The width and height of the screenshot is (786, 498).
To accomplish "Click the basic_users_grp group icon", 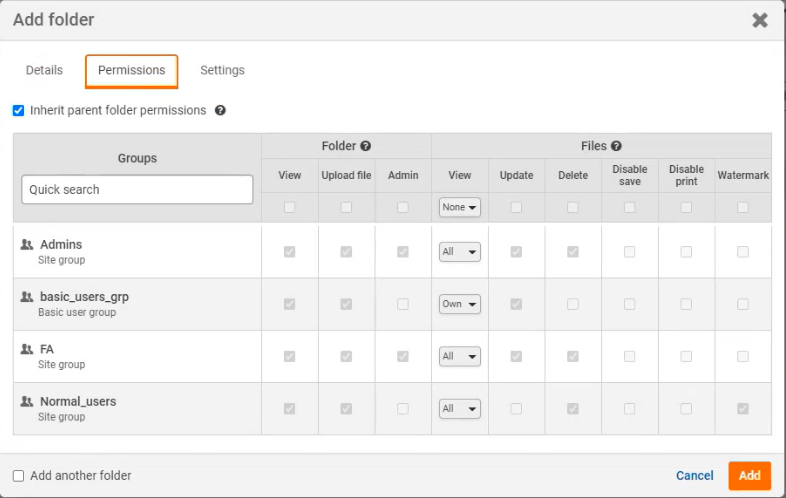I will click(x=27, y=297).
